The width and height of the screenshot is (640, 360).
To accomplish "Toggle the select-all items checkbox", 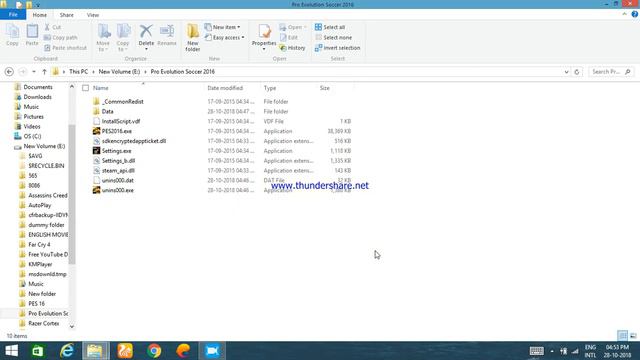I will tap(85, 88).
